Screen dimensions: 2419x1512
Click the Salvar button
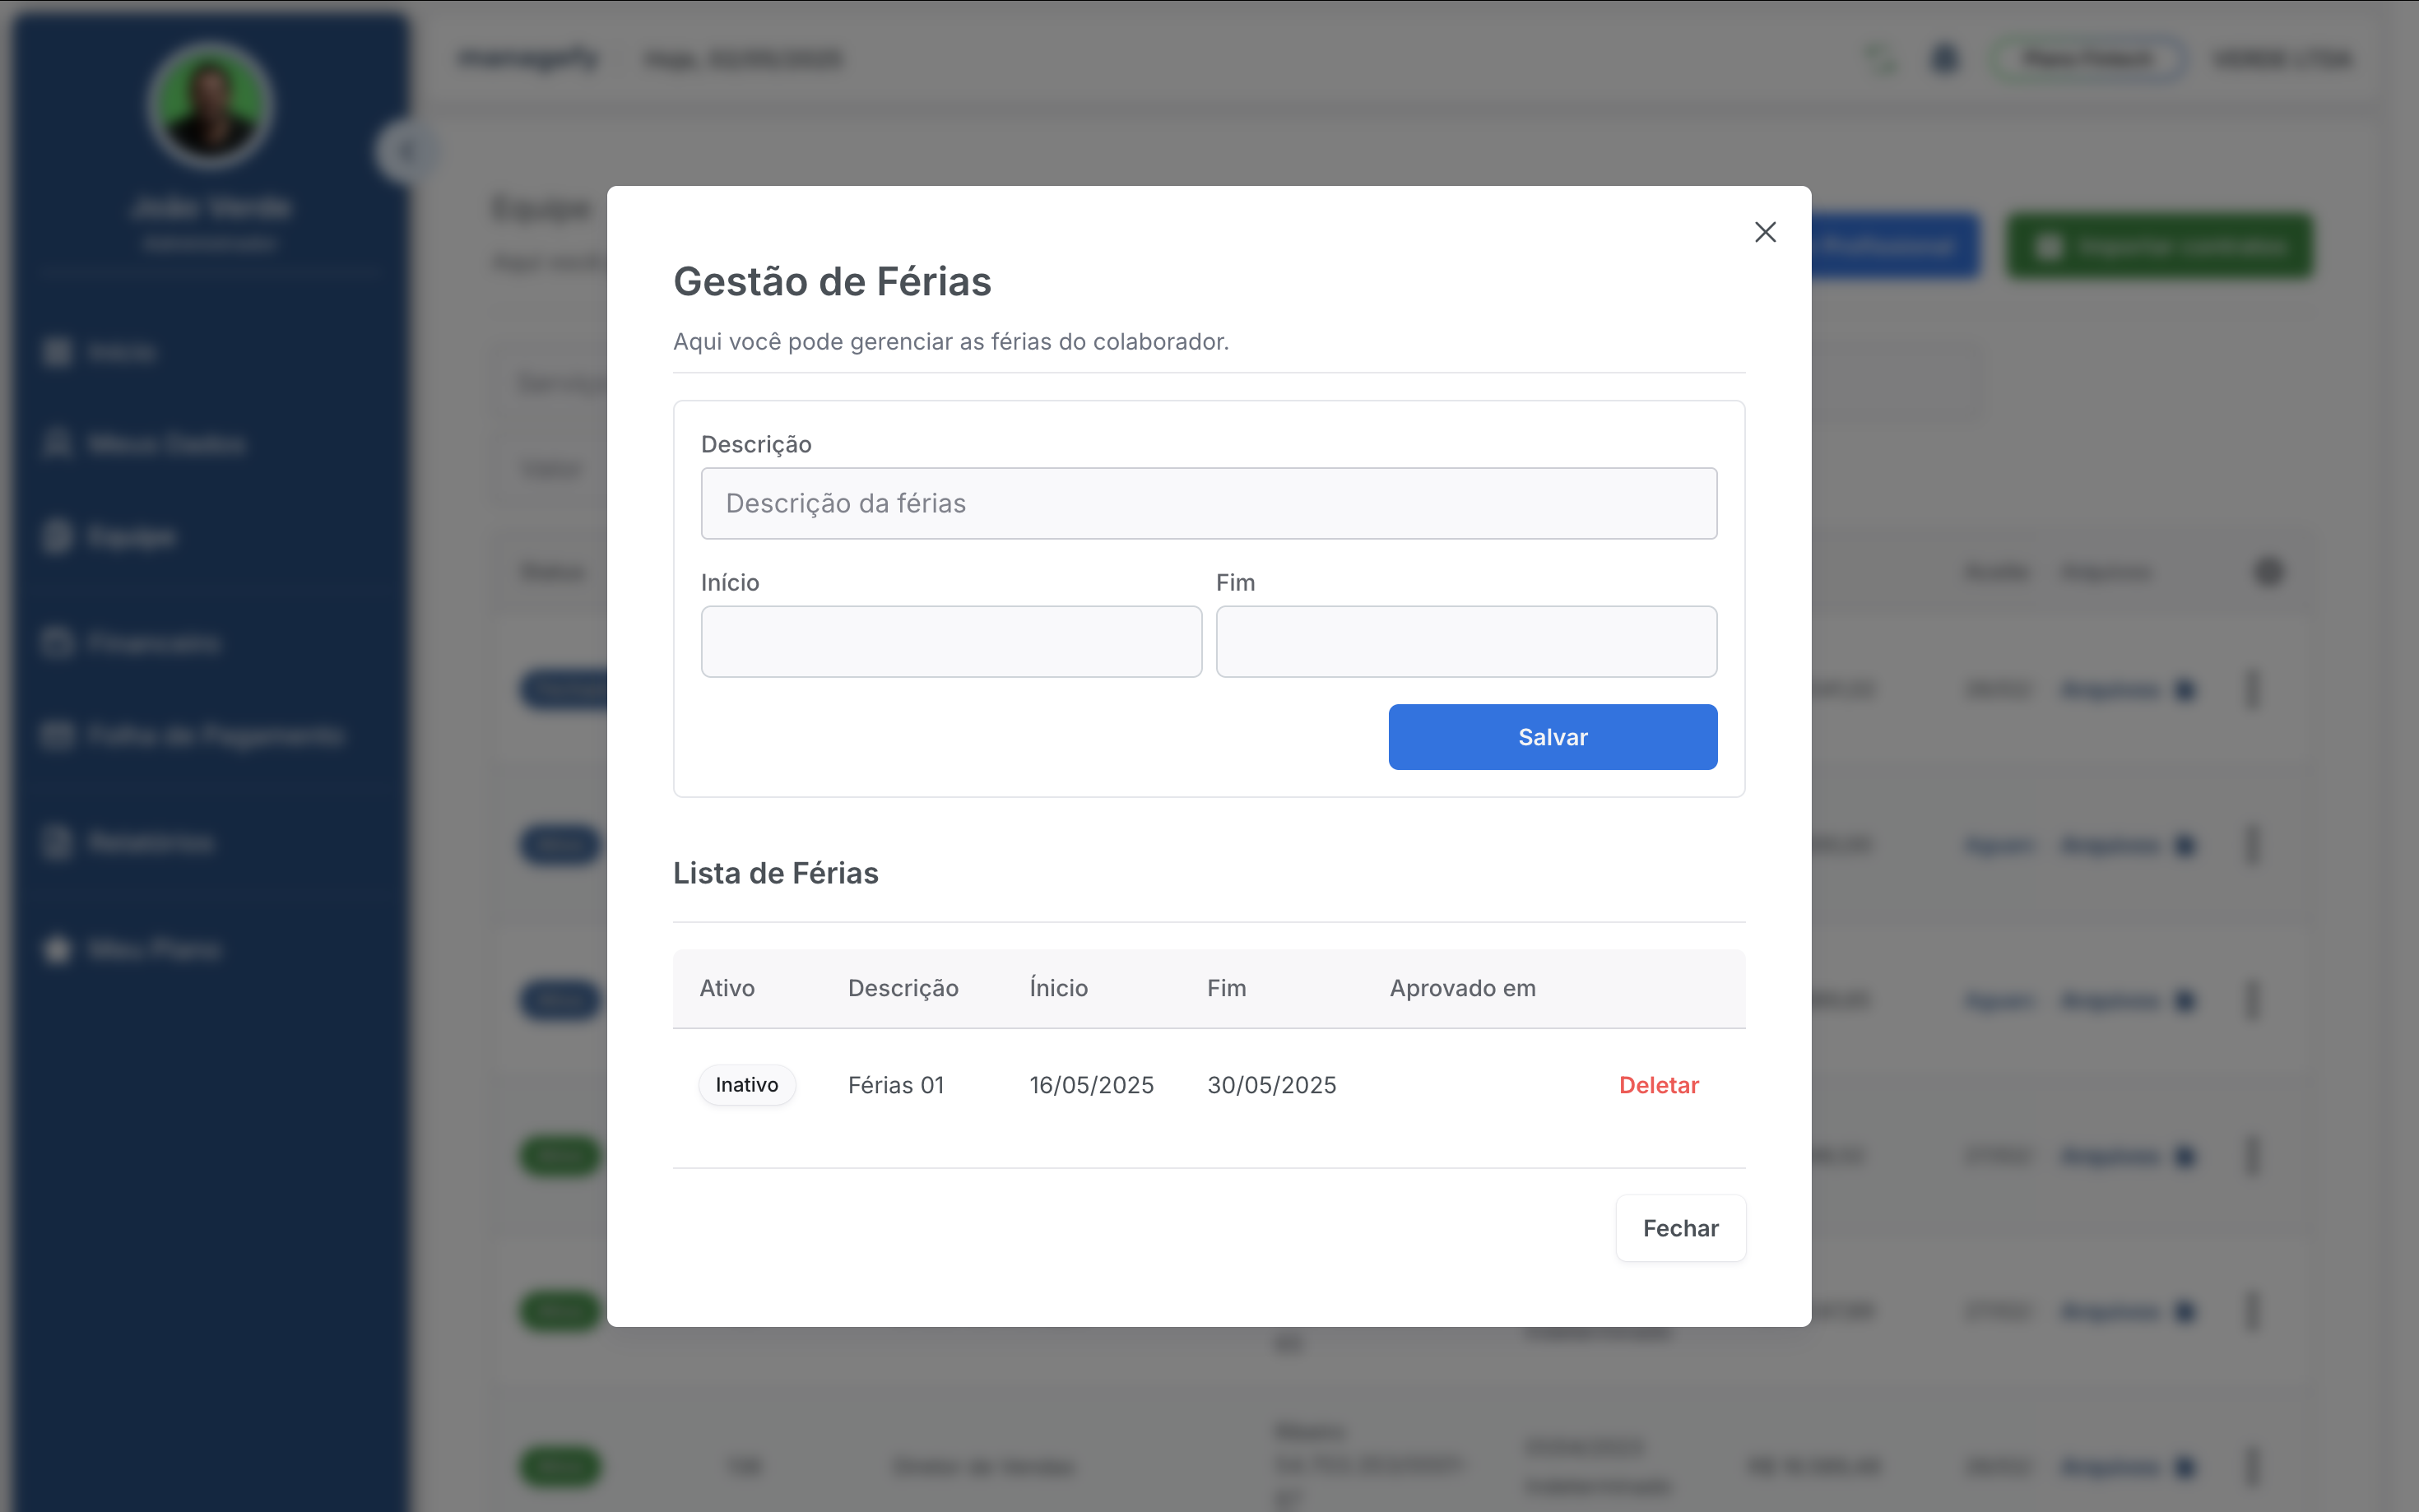point(1552,737)
